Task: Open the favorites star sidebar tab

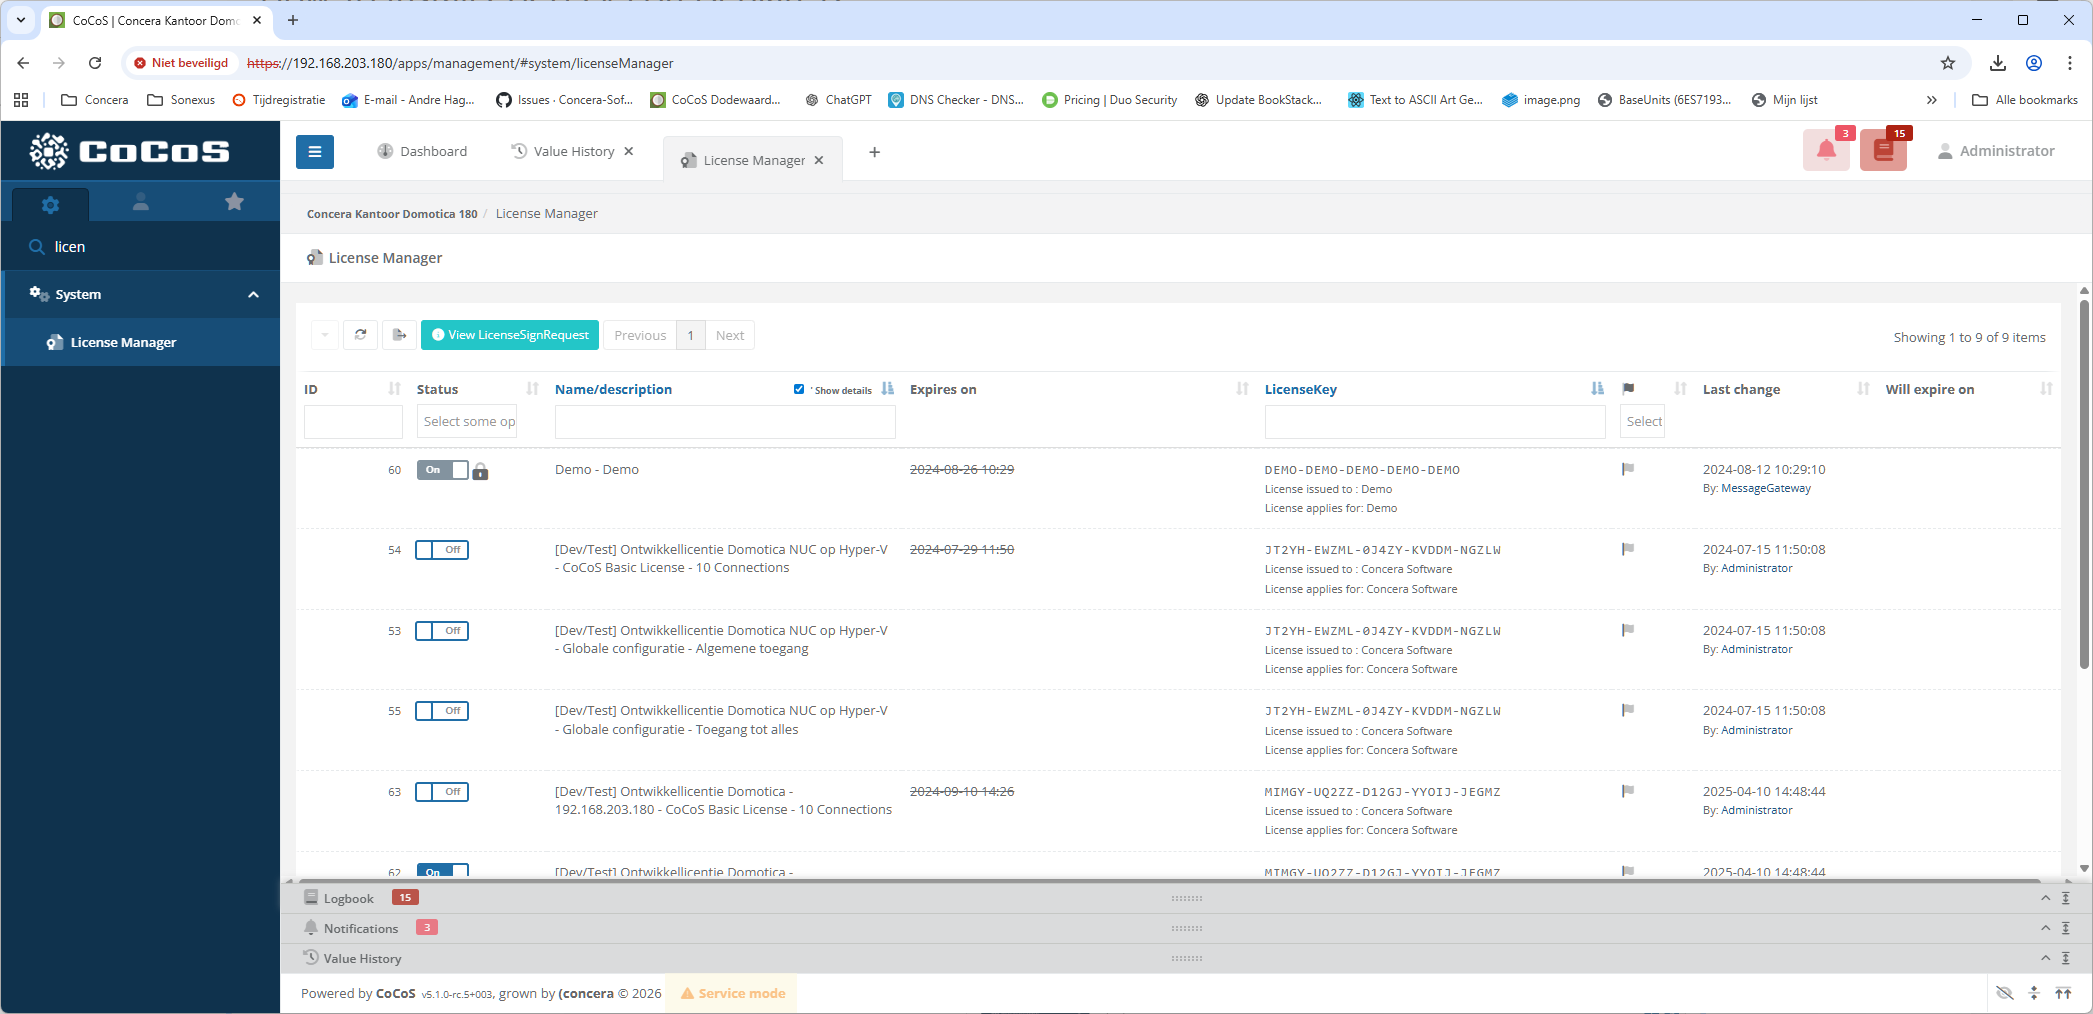Action: click(234, 202)
